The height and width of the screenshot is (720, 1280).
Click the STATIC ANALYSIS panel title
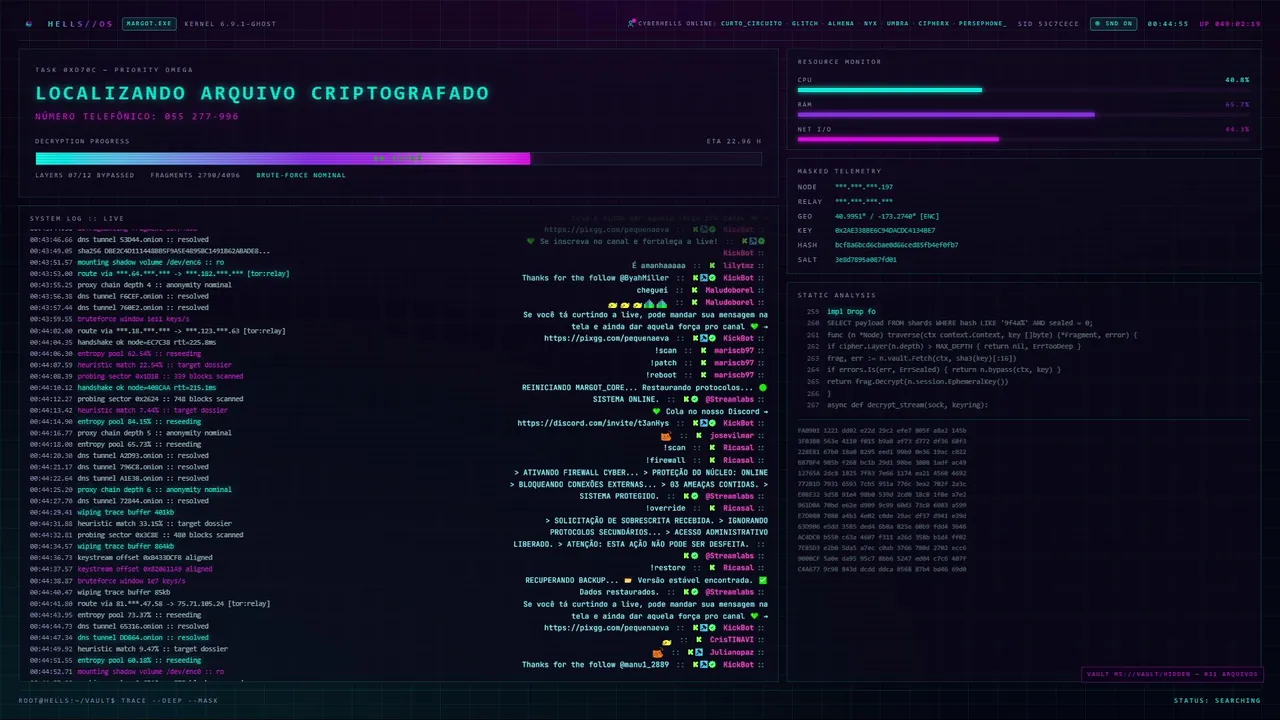(x=837, y=295)
